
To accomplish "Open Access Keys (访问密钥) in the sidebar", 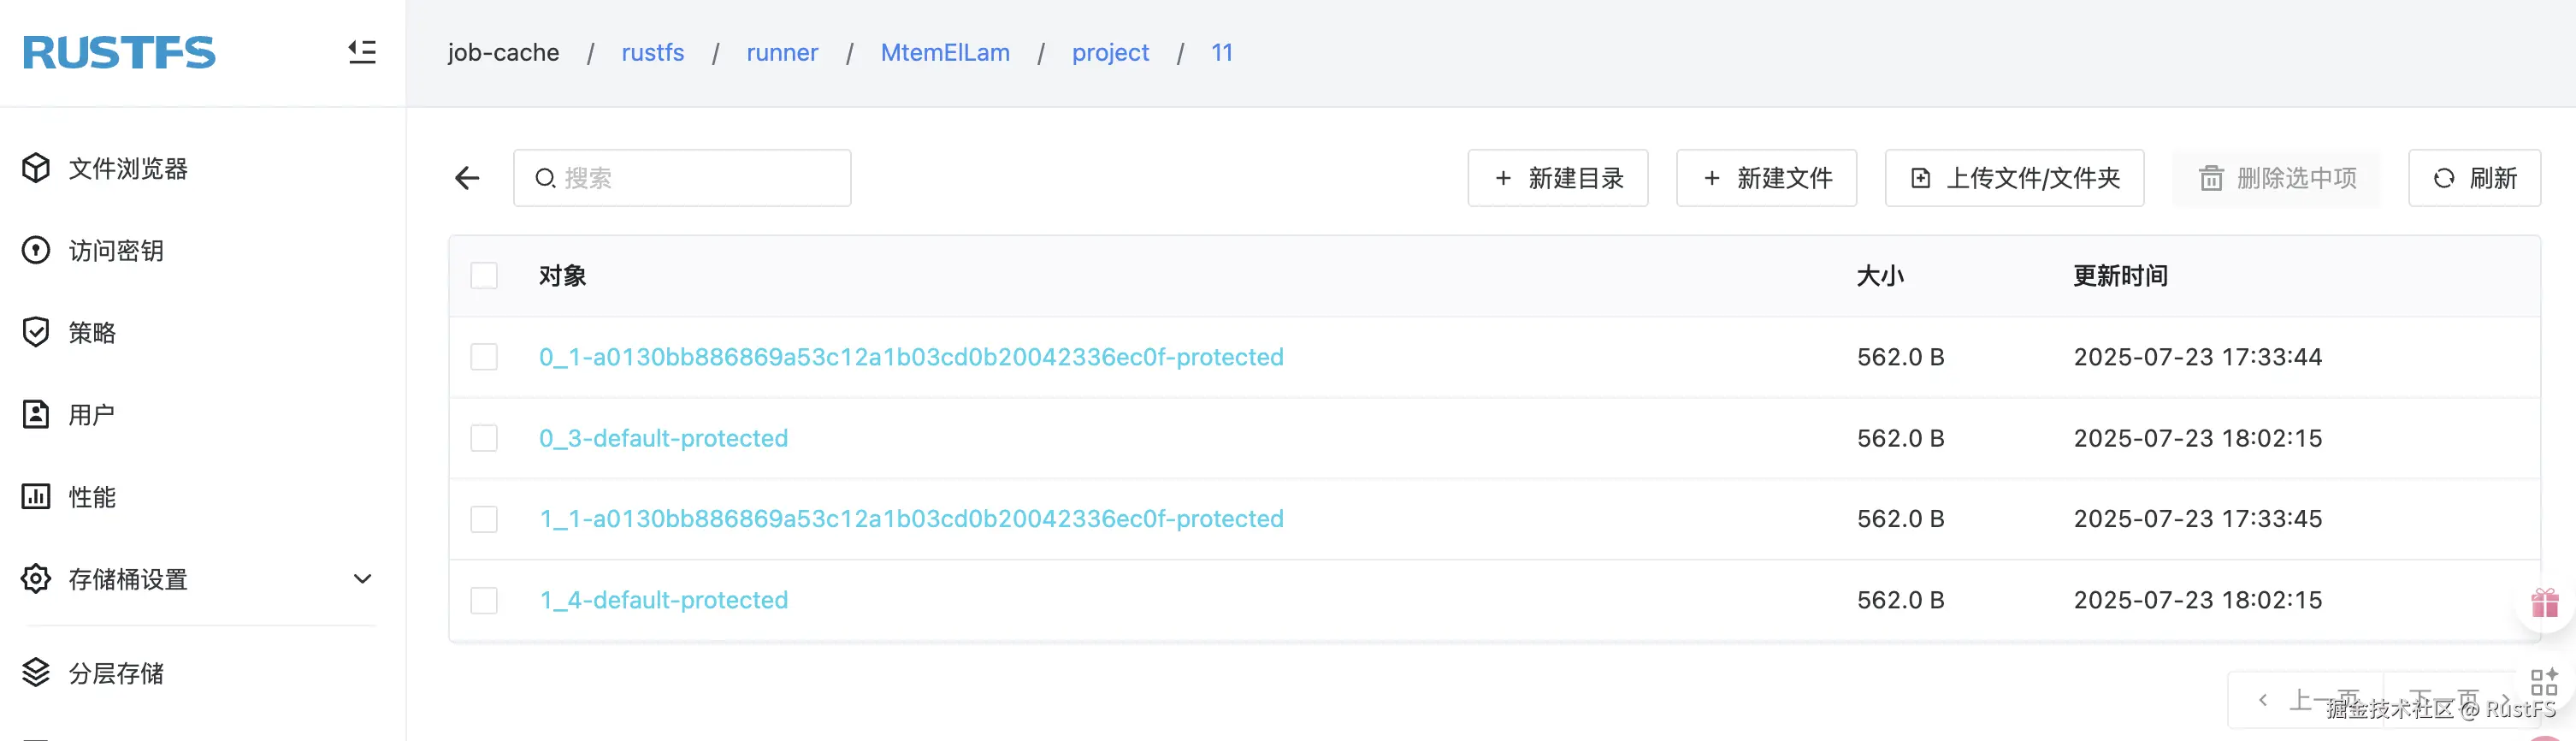I will pos(116,250).
